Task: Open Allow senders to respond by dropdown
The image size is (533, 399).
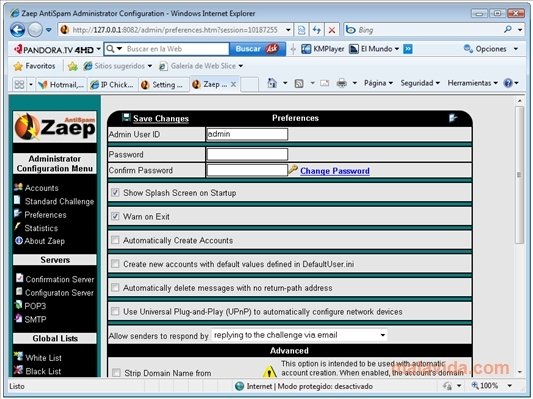Action: [299, 335]
